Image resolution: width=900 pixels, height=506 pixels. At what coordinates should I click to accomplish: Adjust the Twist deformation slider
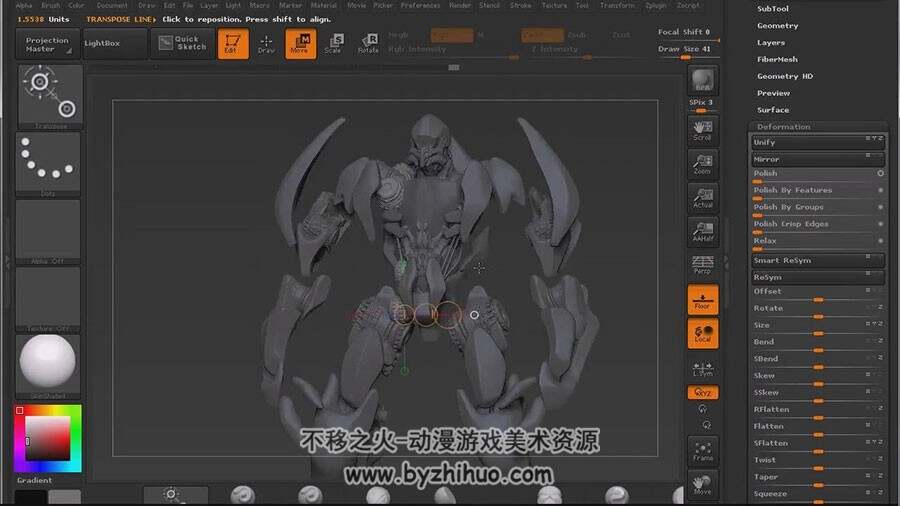click(817, 462)
